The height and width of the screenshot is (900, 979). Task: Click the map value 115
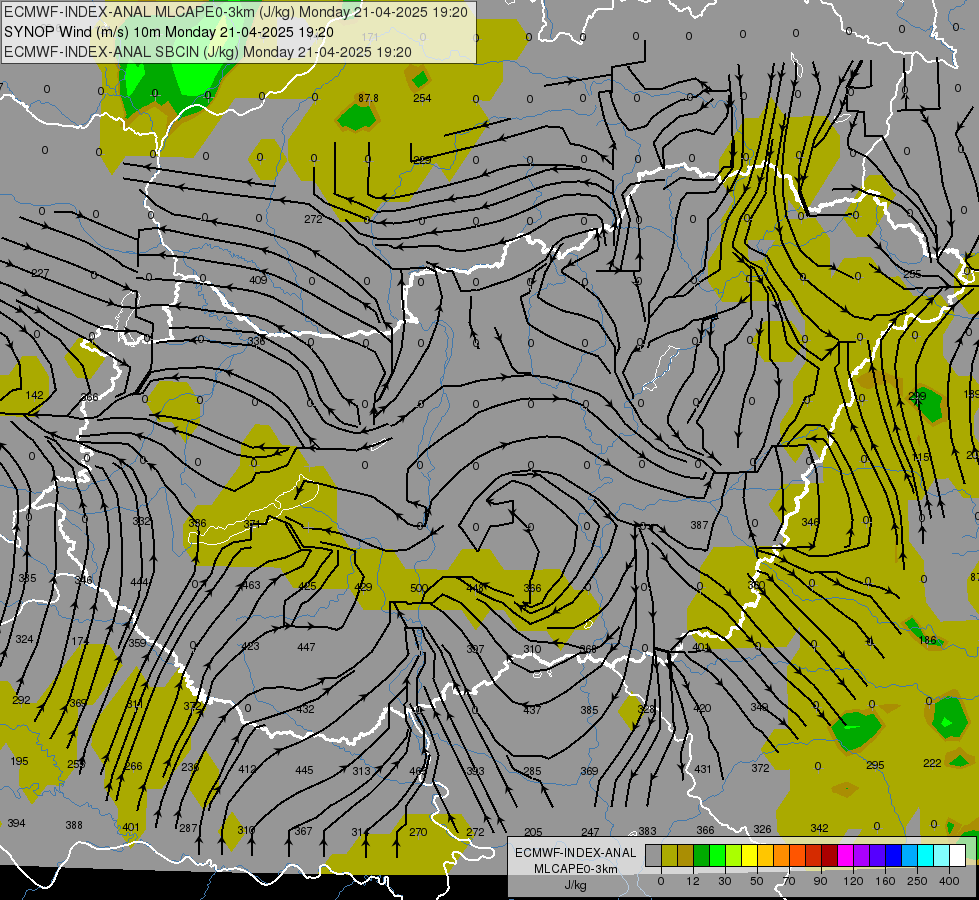click(x=921, y=457)
